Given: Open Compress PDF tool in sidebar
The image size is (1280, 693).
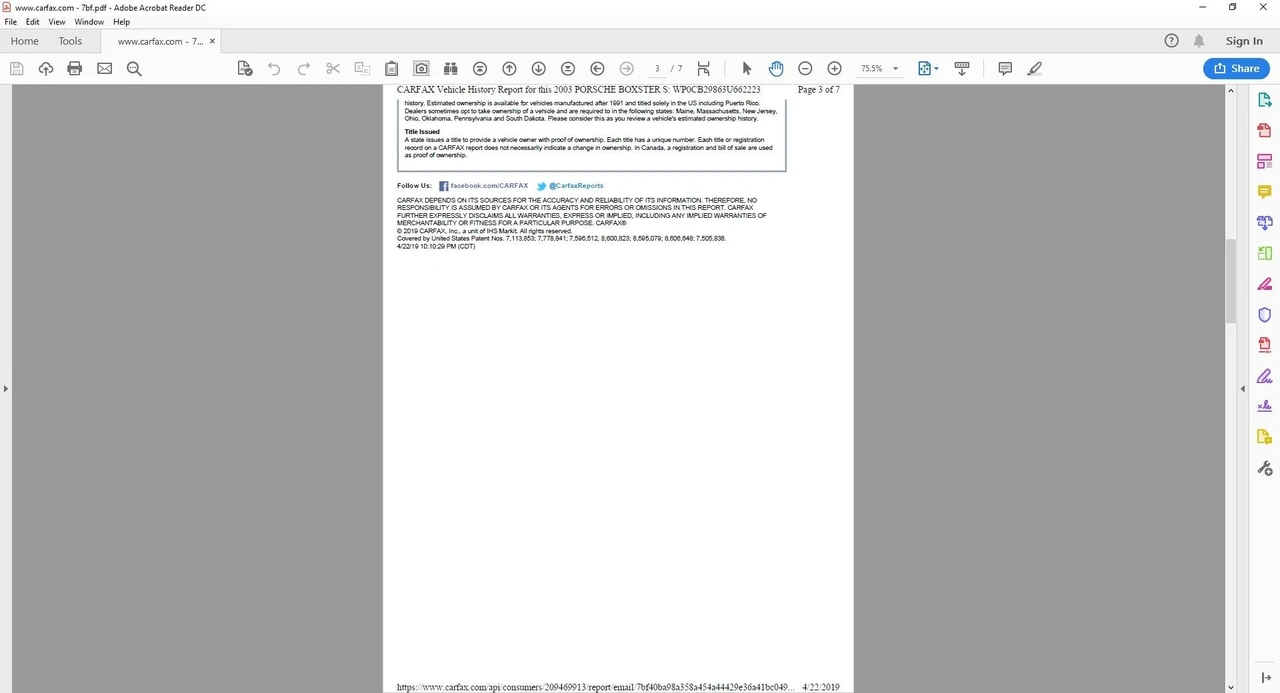Looking at the screenshot, I should (x=1264, y=345).
